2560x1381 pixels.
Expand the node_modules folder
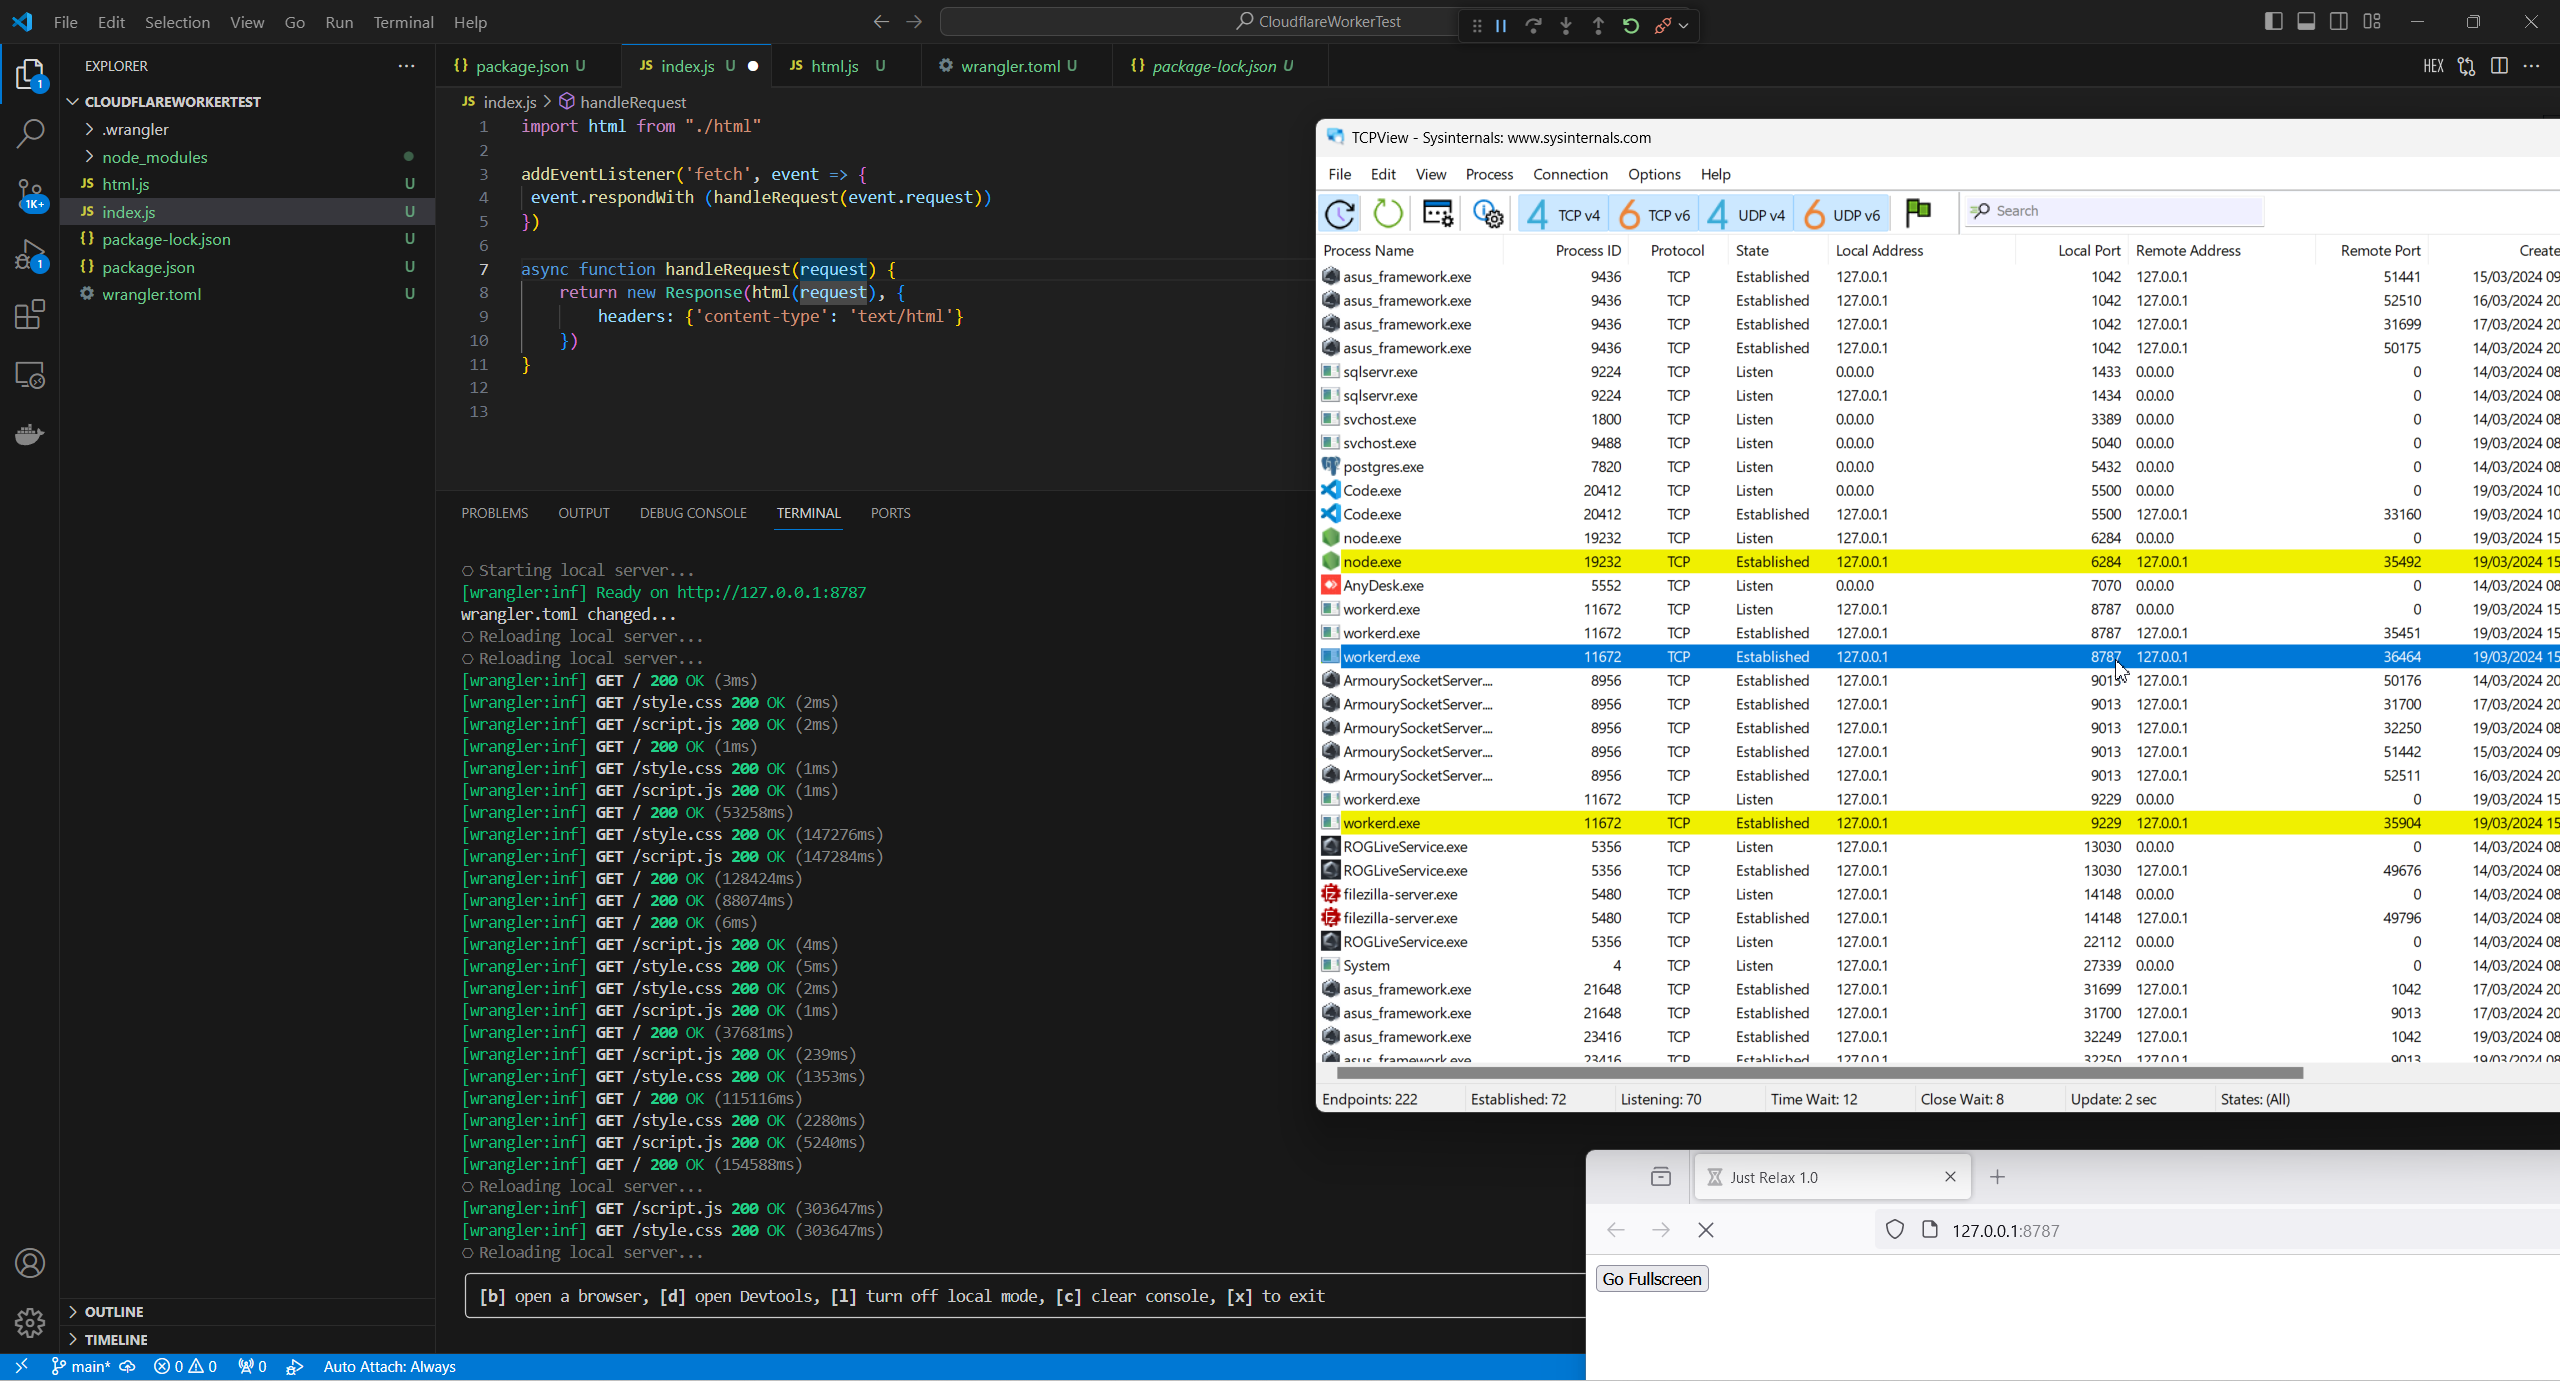click(x=154, y=157)
